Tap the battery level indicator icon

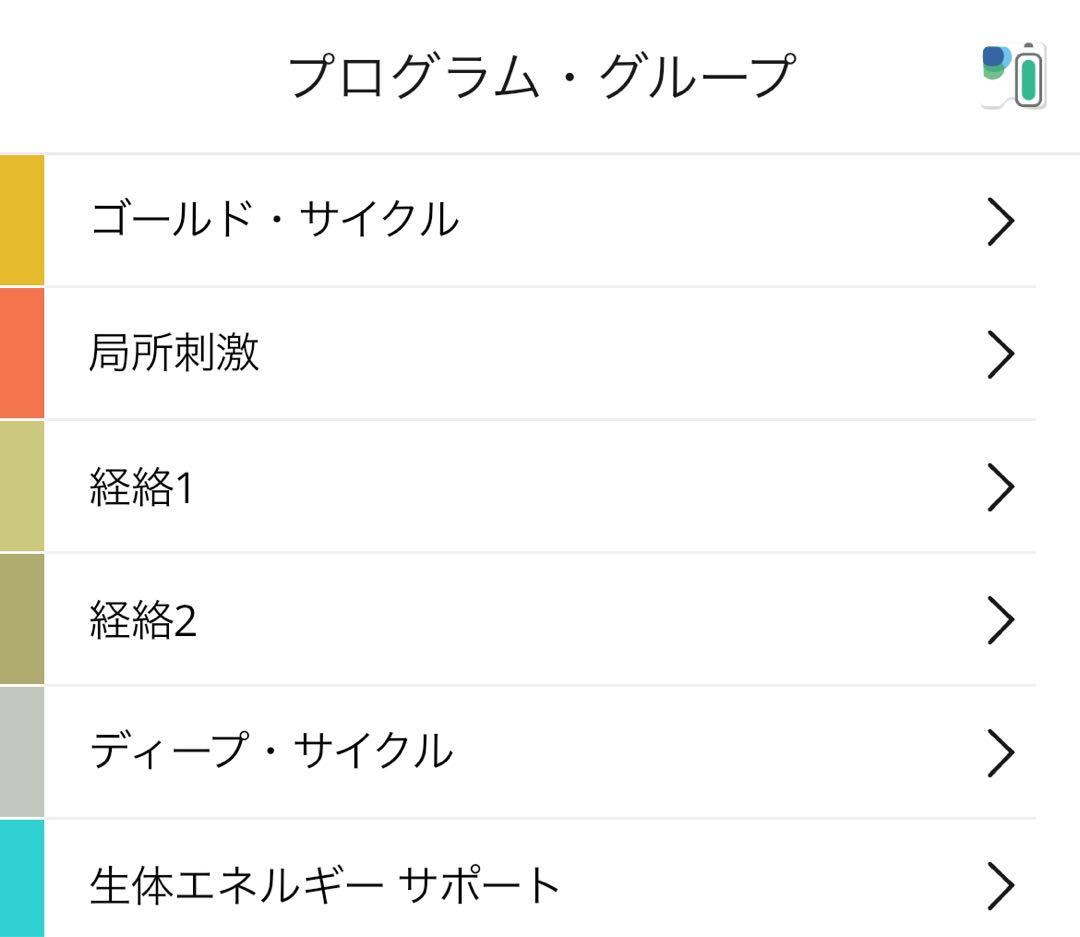1030,75
